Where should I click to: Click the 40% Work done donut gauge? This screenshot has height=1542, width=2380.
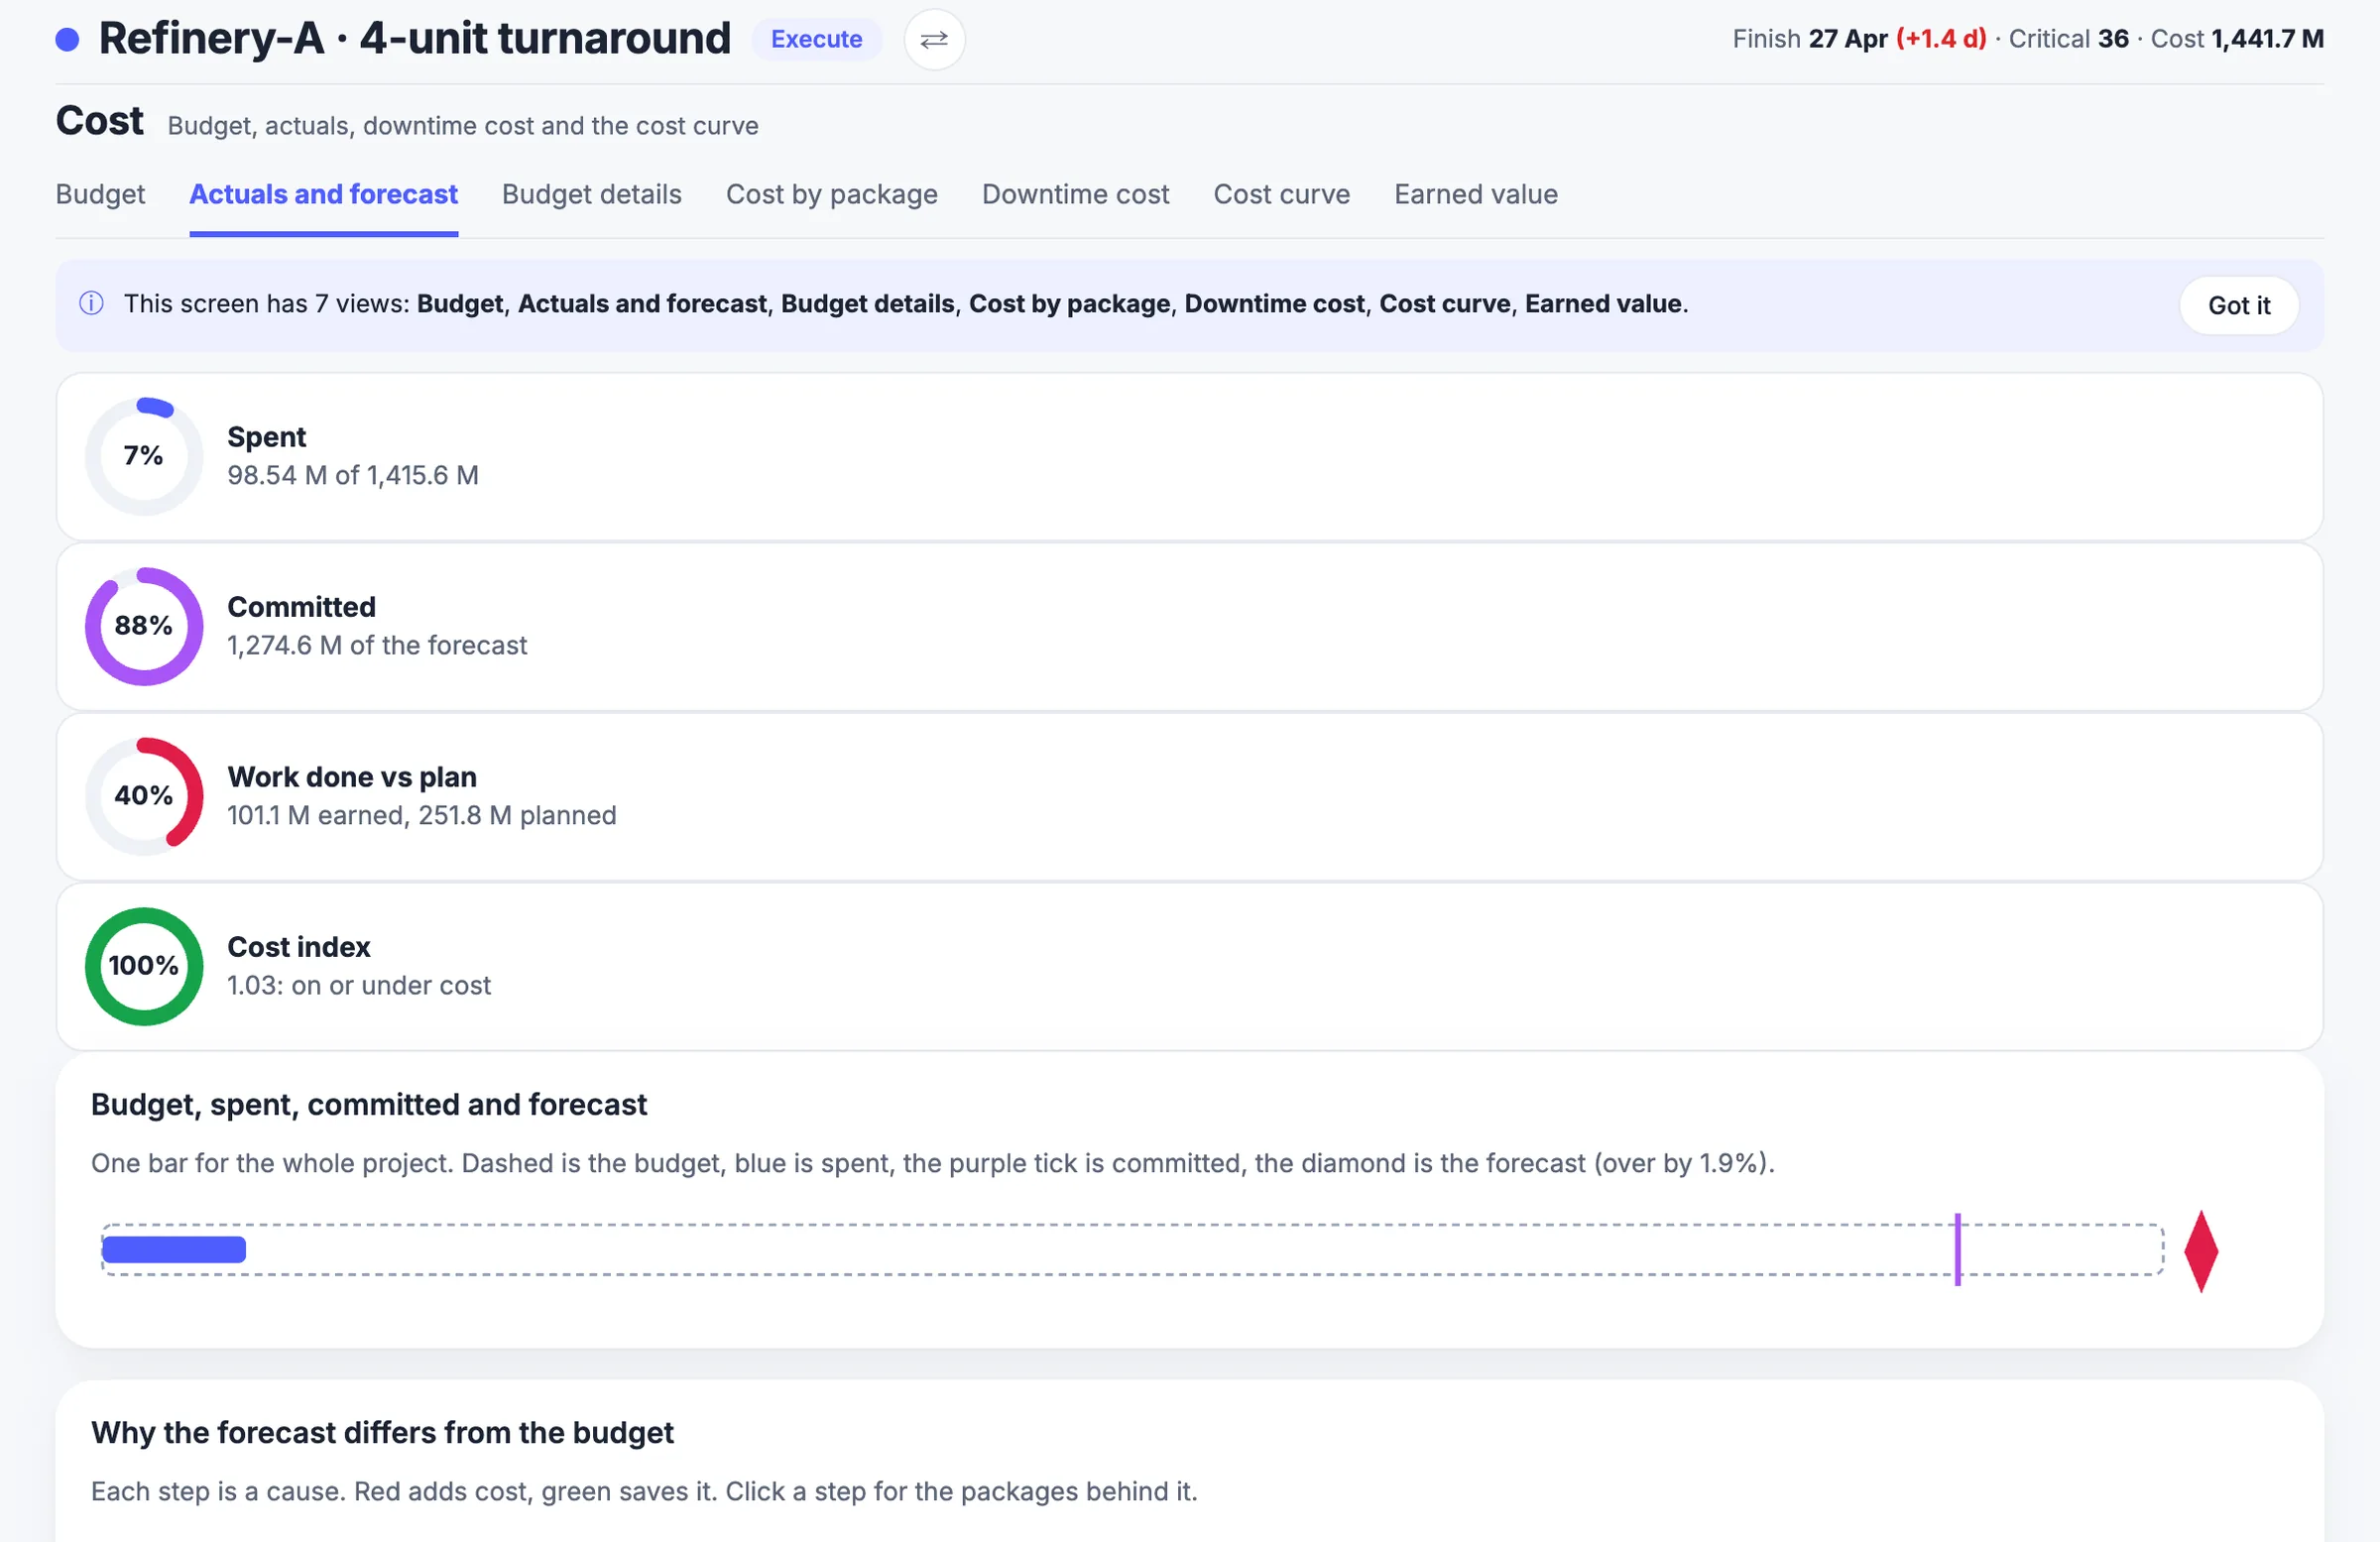(x=144, y=796)
